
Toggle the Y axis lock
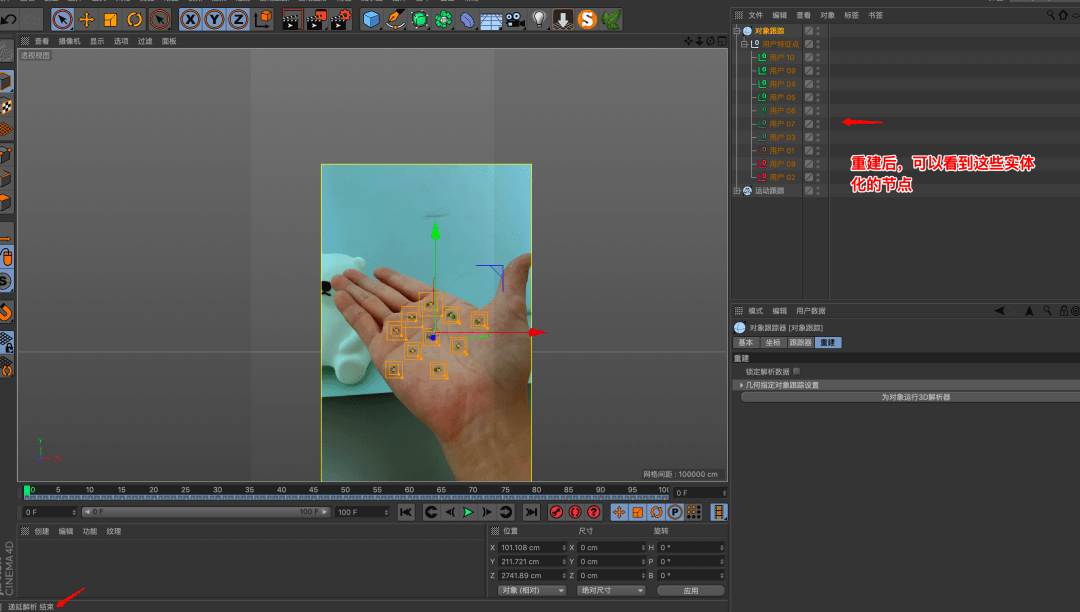[x=214, y=19]
